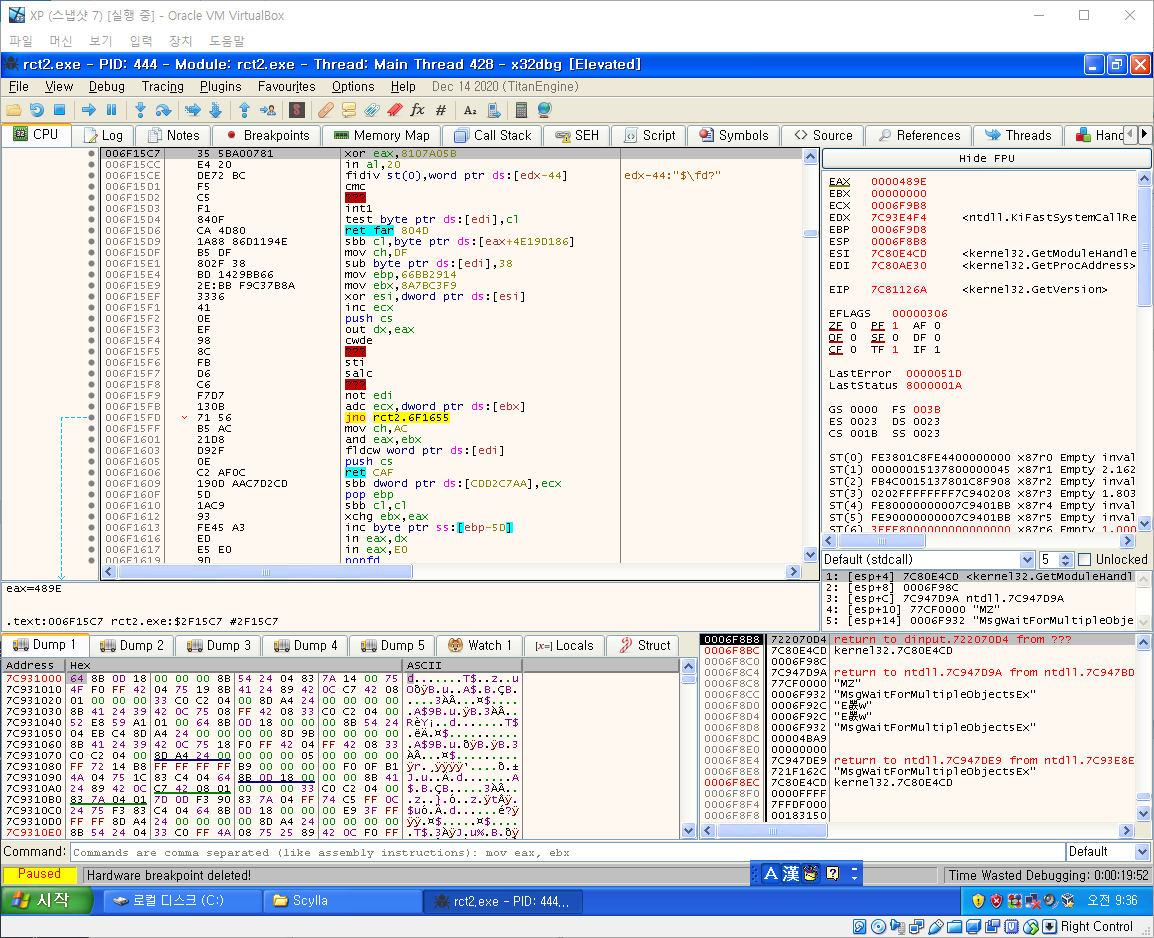Restart the debuggee with the restart icon
This screenshot has width=1154, height=938.
coord(37,110)
